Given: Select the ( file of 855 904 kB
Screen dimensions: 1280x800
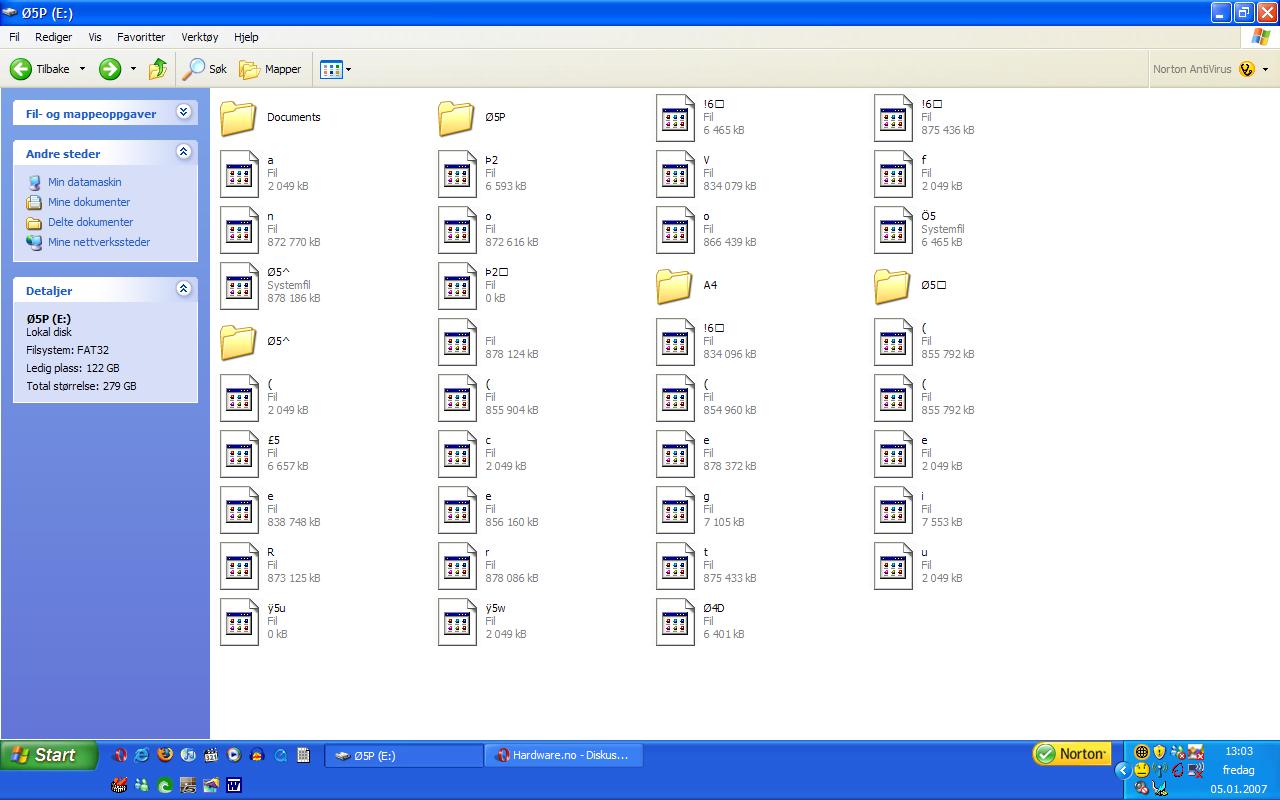Looking at the screenshot, I should [x=488, y=397].
